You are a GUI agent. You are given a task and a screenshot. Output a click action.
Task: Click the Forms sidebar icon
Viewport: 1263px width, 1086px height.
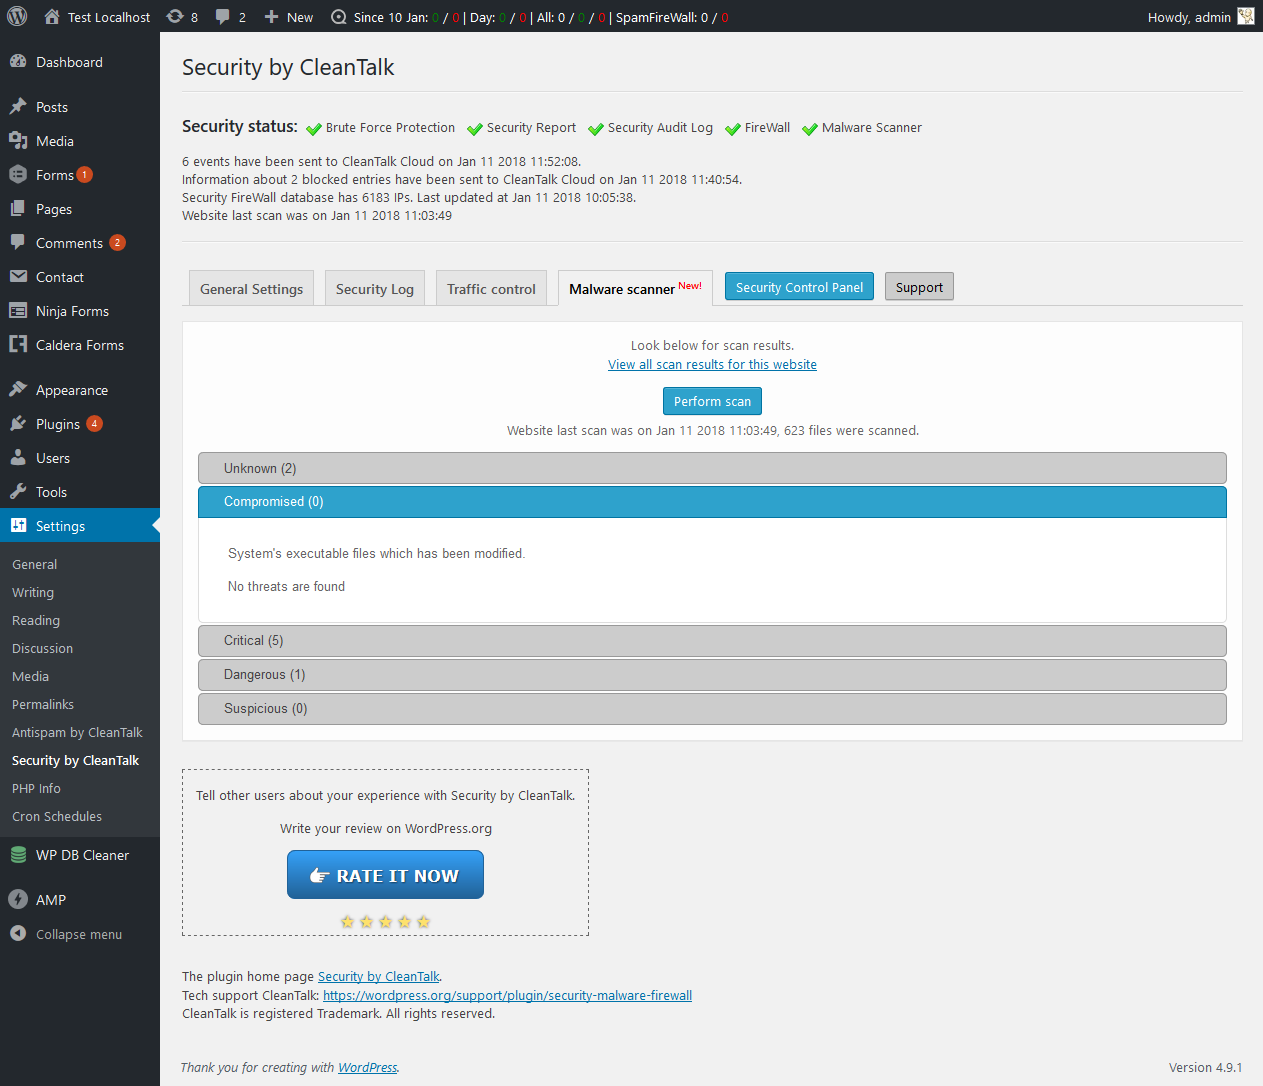click(x=18, y=175)
